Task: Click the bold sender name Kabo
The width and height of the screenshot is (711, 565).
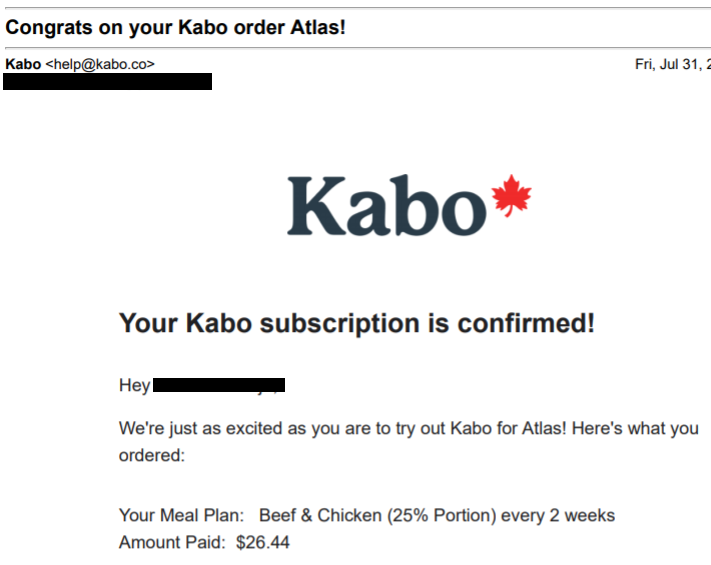Action: (x=23, y=64)
